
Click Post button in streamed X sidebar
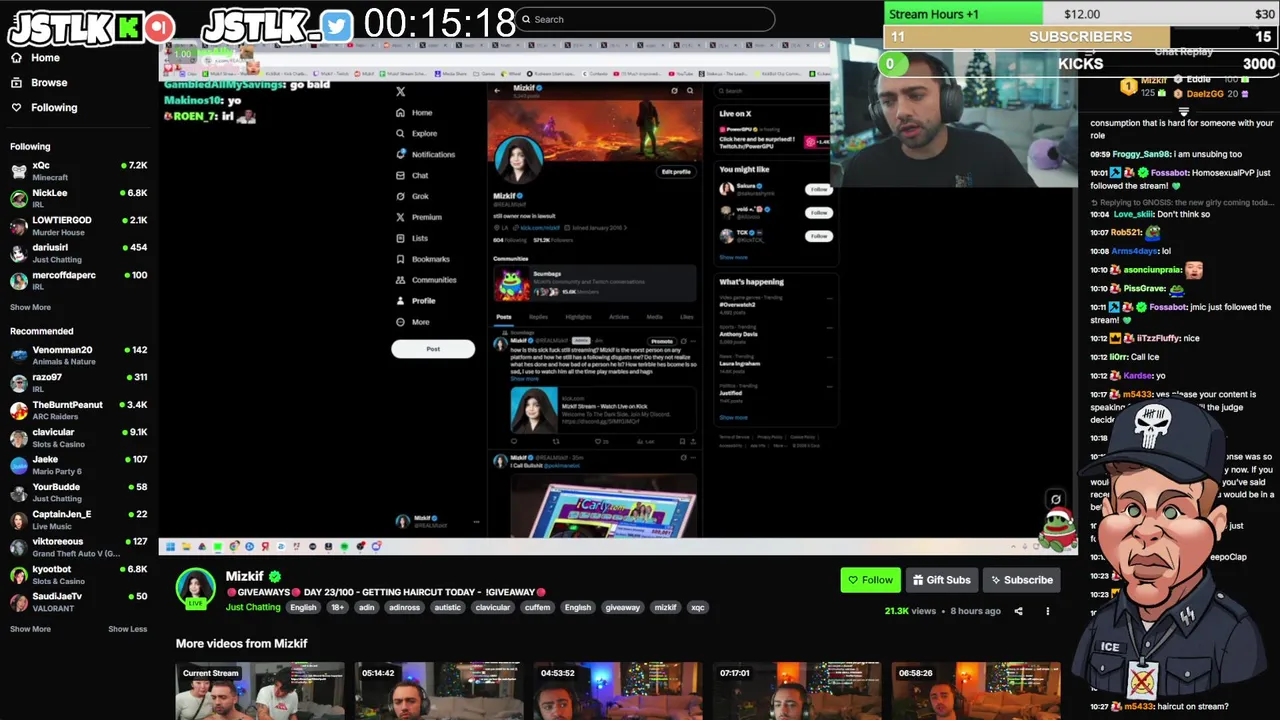pyautogui.click(x=433, y=349)
